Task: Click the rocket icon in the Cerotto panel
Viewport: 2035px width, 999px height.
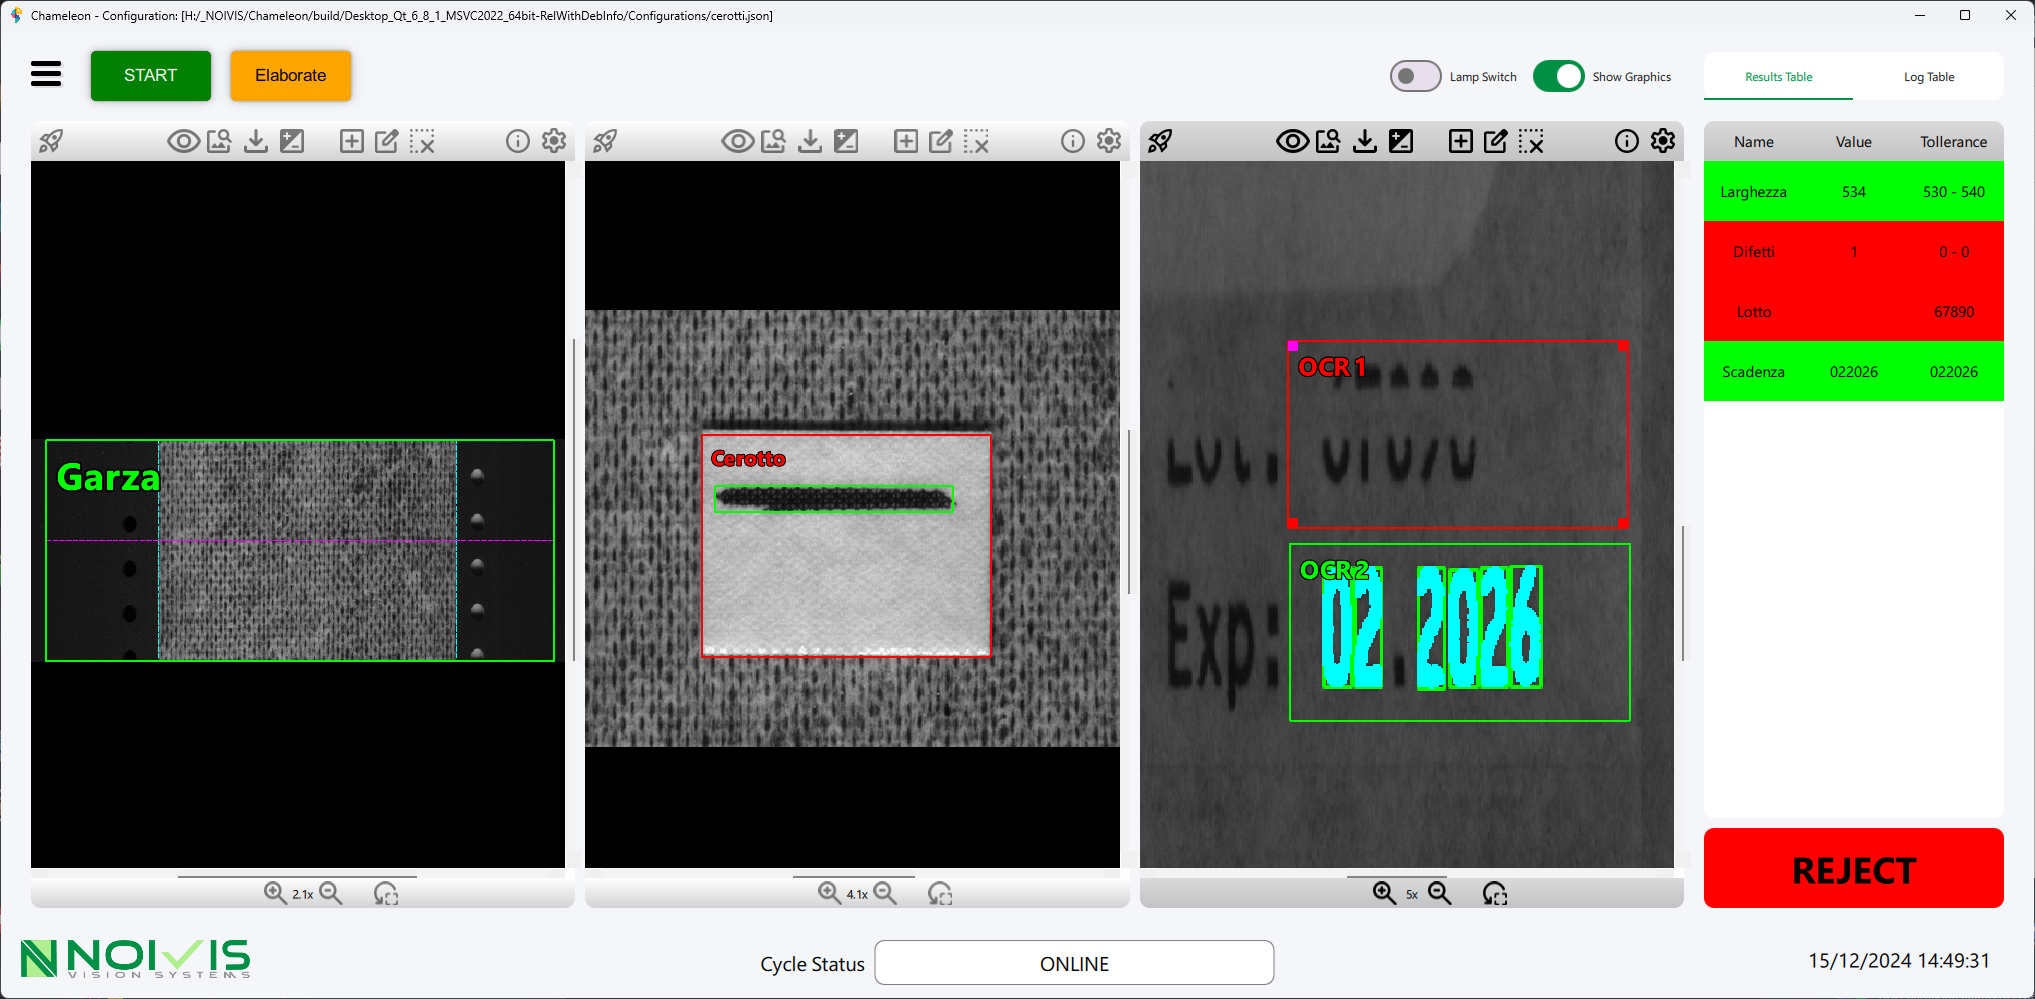Action: (x=605, y=141)
